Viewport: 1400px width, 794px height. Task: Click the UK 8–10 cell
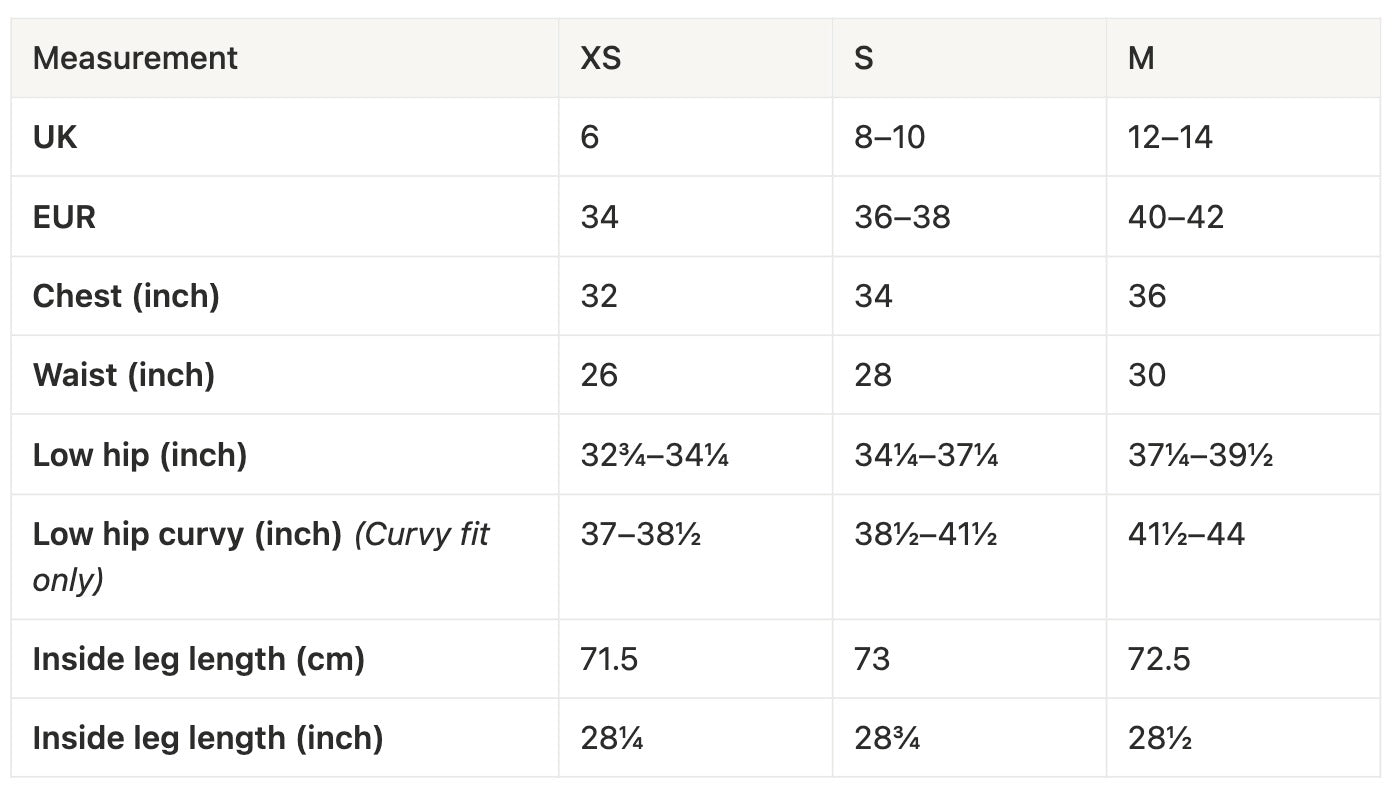click(890, 137)
